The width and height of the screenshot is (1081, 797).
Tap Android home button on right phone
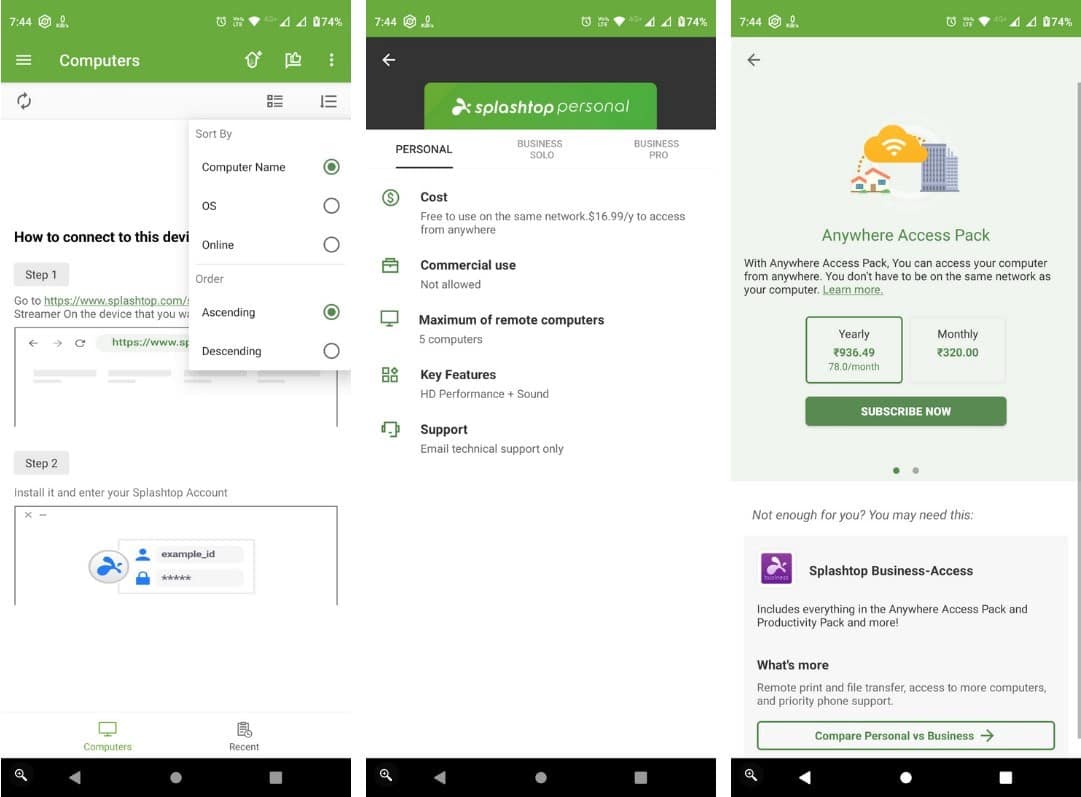(x=906, y=778)
